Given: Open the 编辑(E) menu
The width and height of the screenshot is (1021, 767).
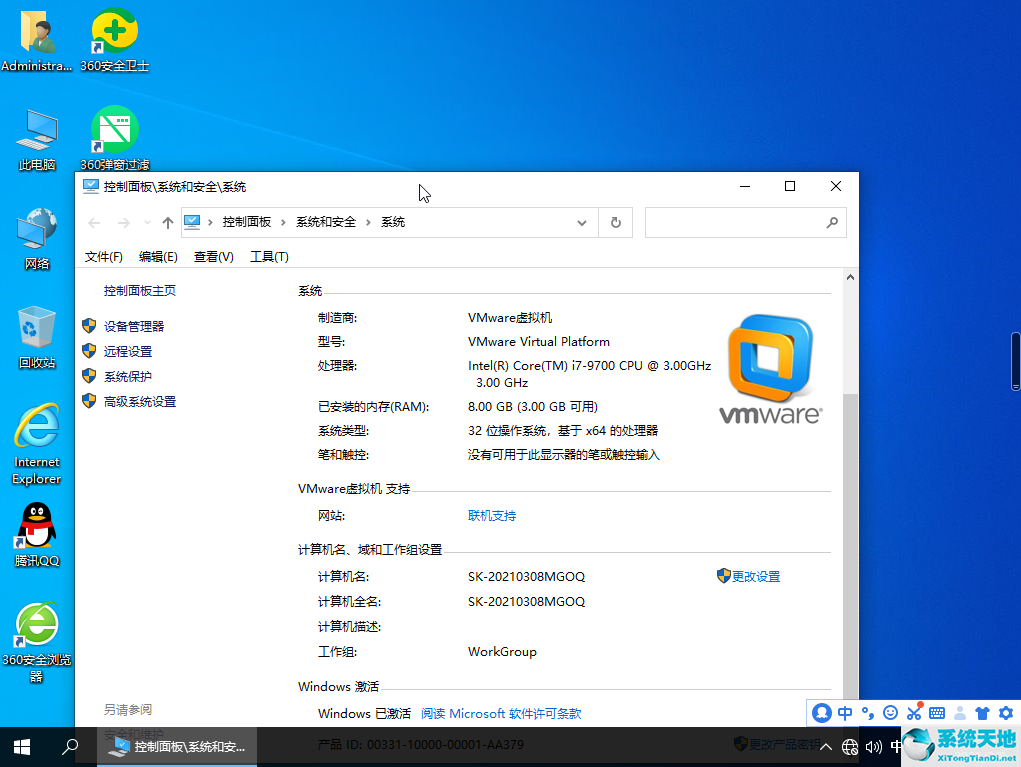Looking at the screenshot, I should (x=158, y=257).
